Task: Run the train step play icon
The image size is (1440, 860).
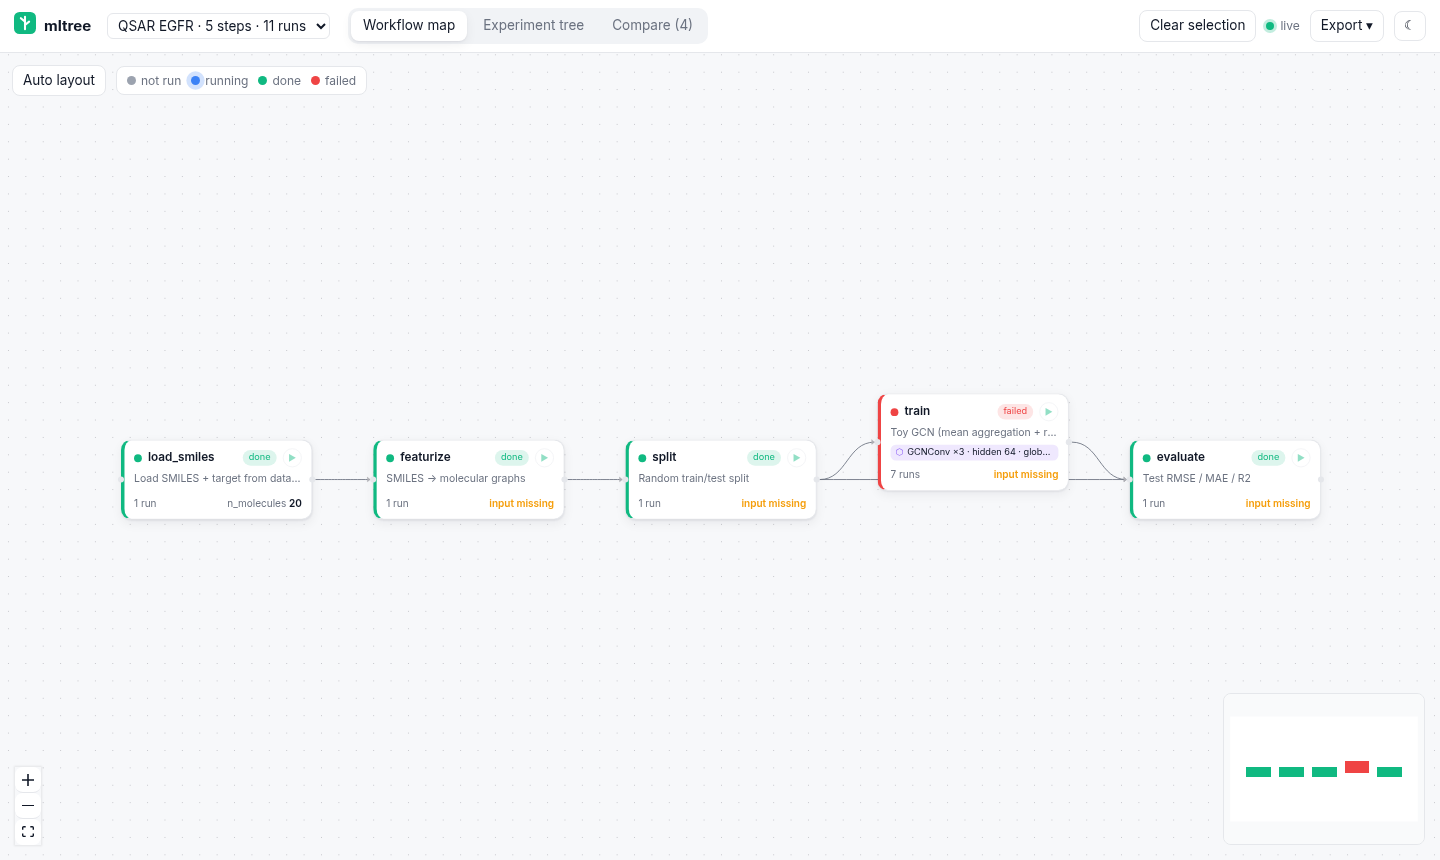Action: click(x=1048, y=412)
